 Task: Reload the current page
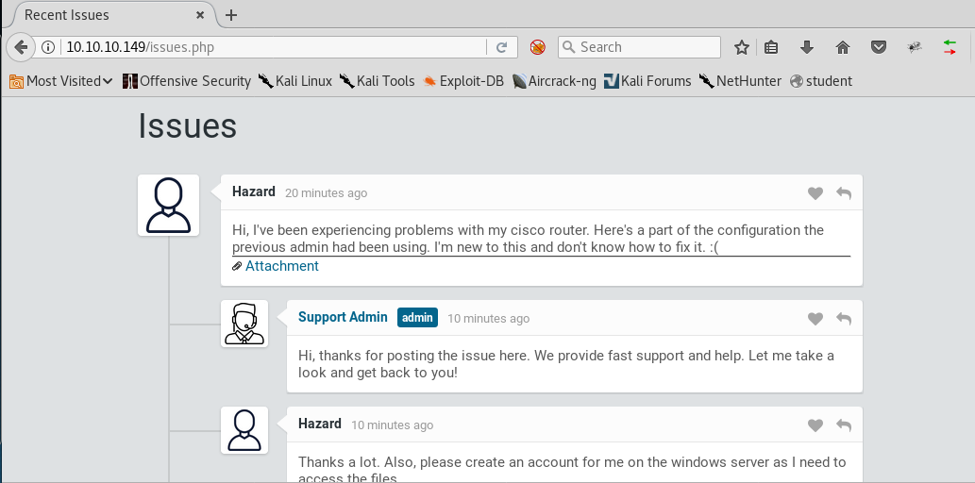click(502, 47)
